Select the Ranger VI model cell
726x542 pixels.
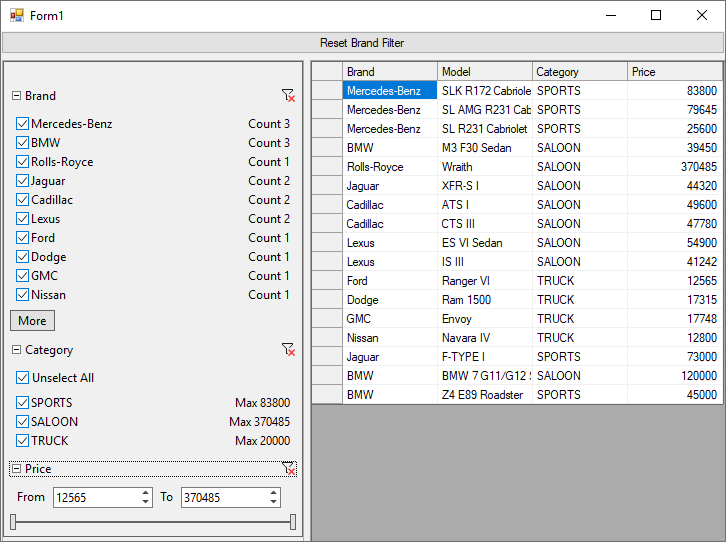(485, 280)
